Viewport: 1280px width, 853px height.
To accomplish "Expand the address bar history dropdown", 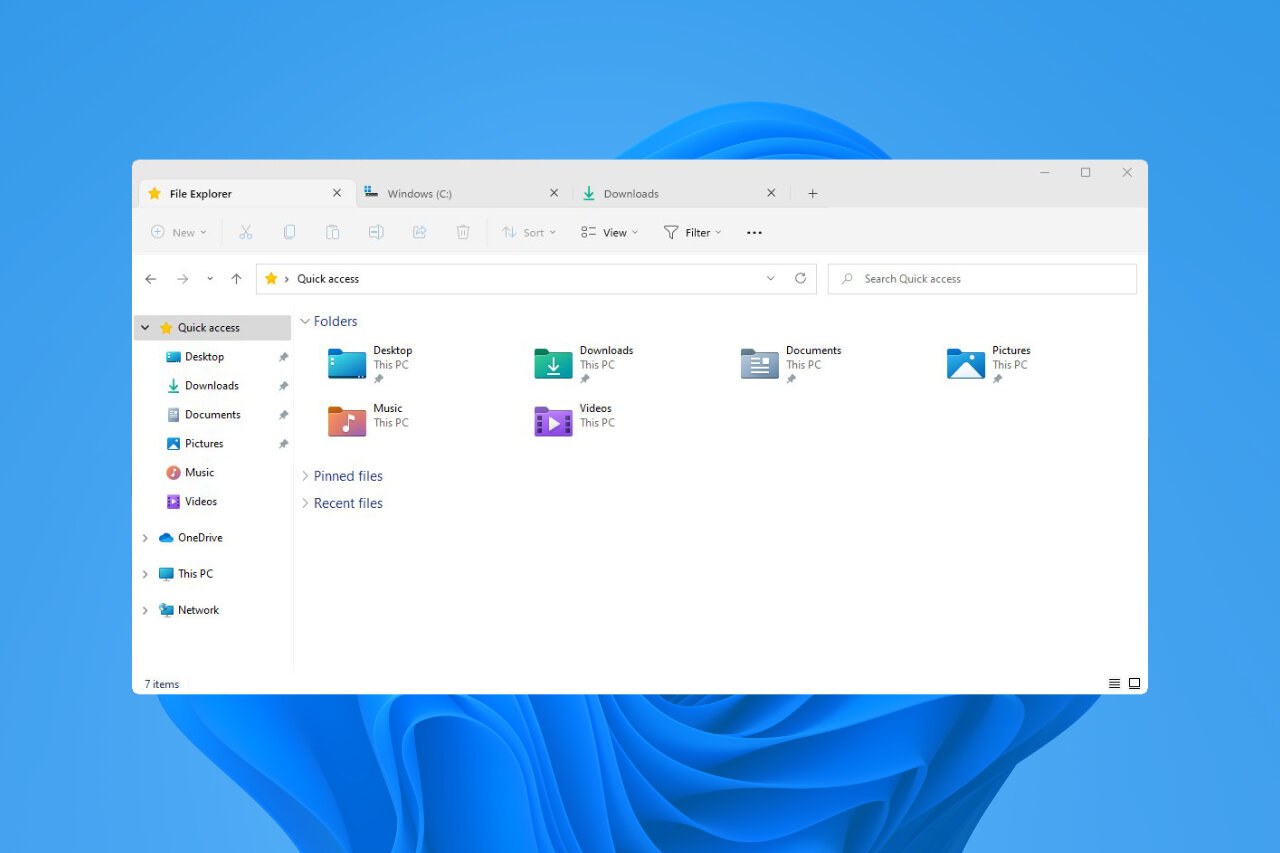I will click(770, 279).
